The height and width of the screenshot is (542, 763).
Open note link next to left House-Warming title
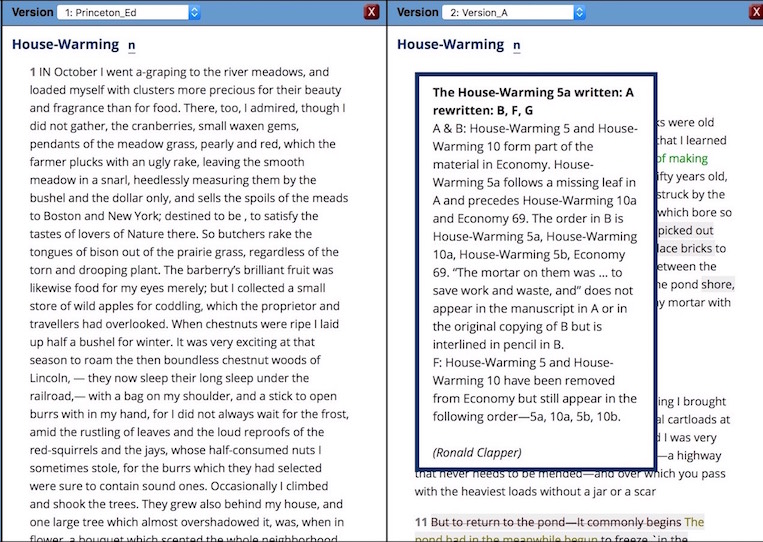click(x=131, y=46)
